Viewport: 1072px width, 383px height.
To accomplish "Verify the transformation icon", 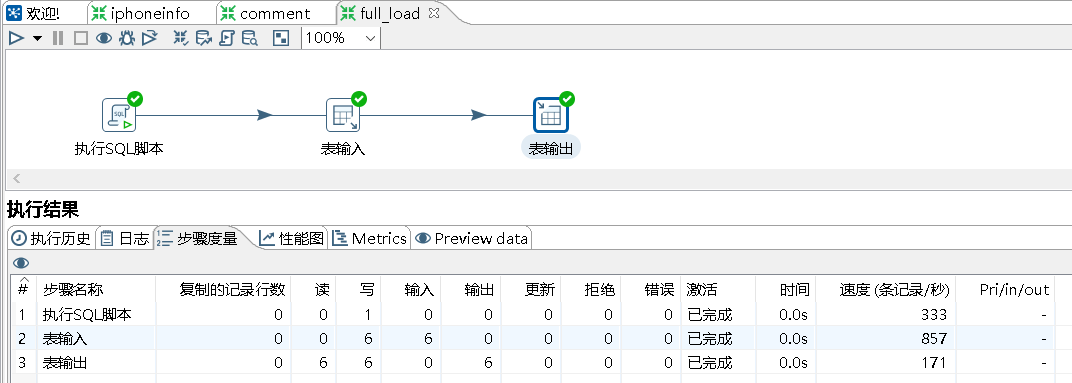I will pyautogui.click(x=180, y=38).
